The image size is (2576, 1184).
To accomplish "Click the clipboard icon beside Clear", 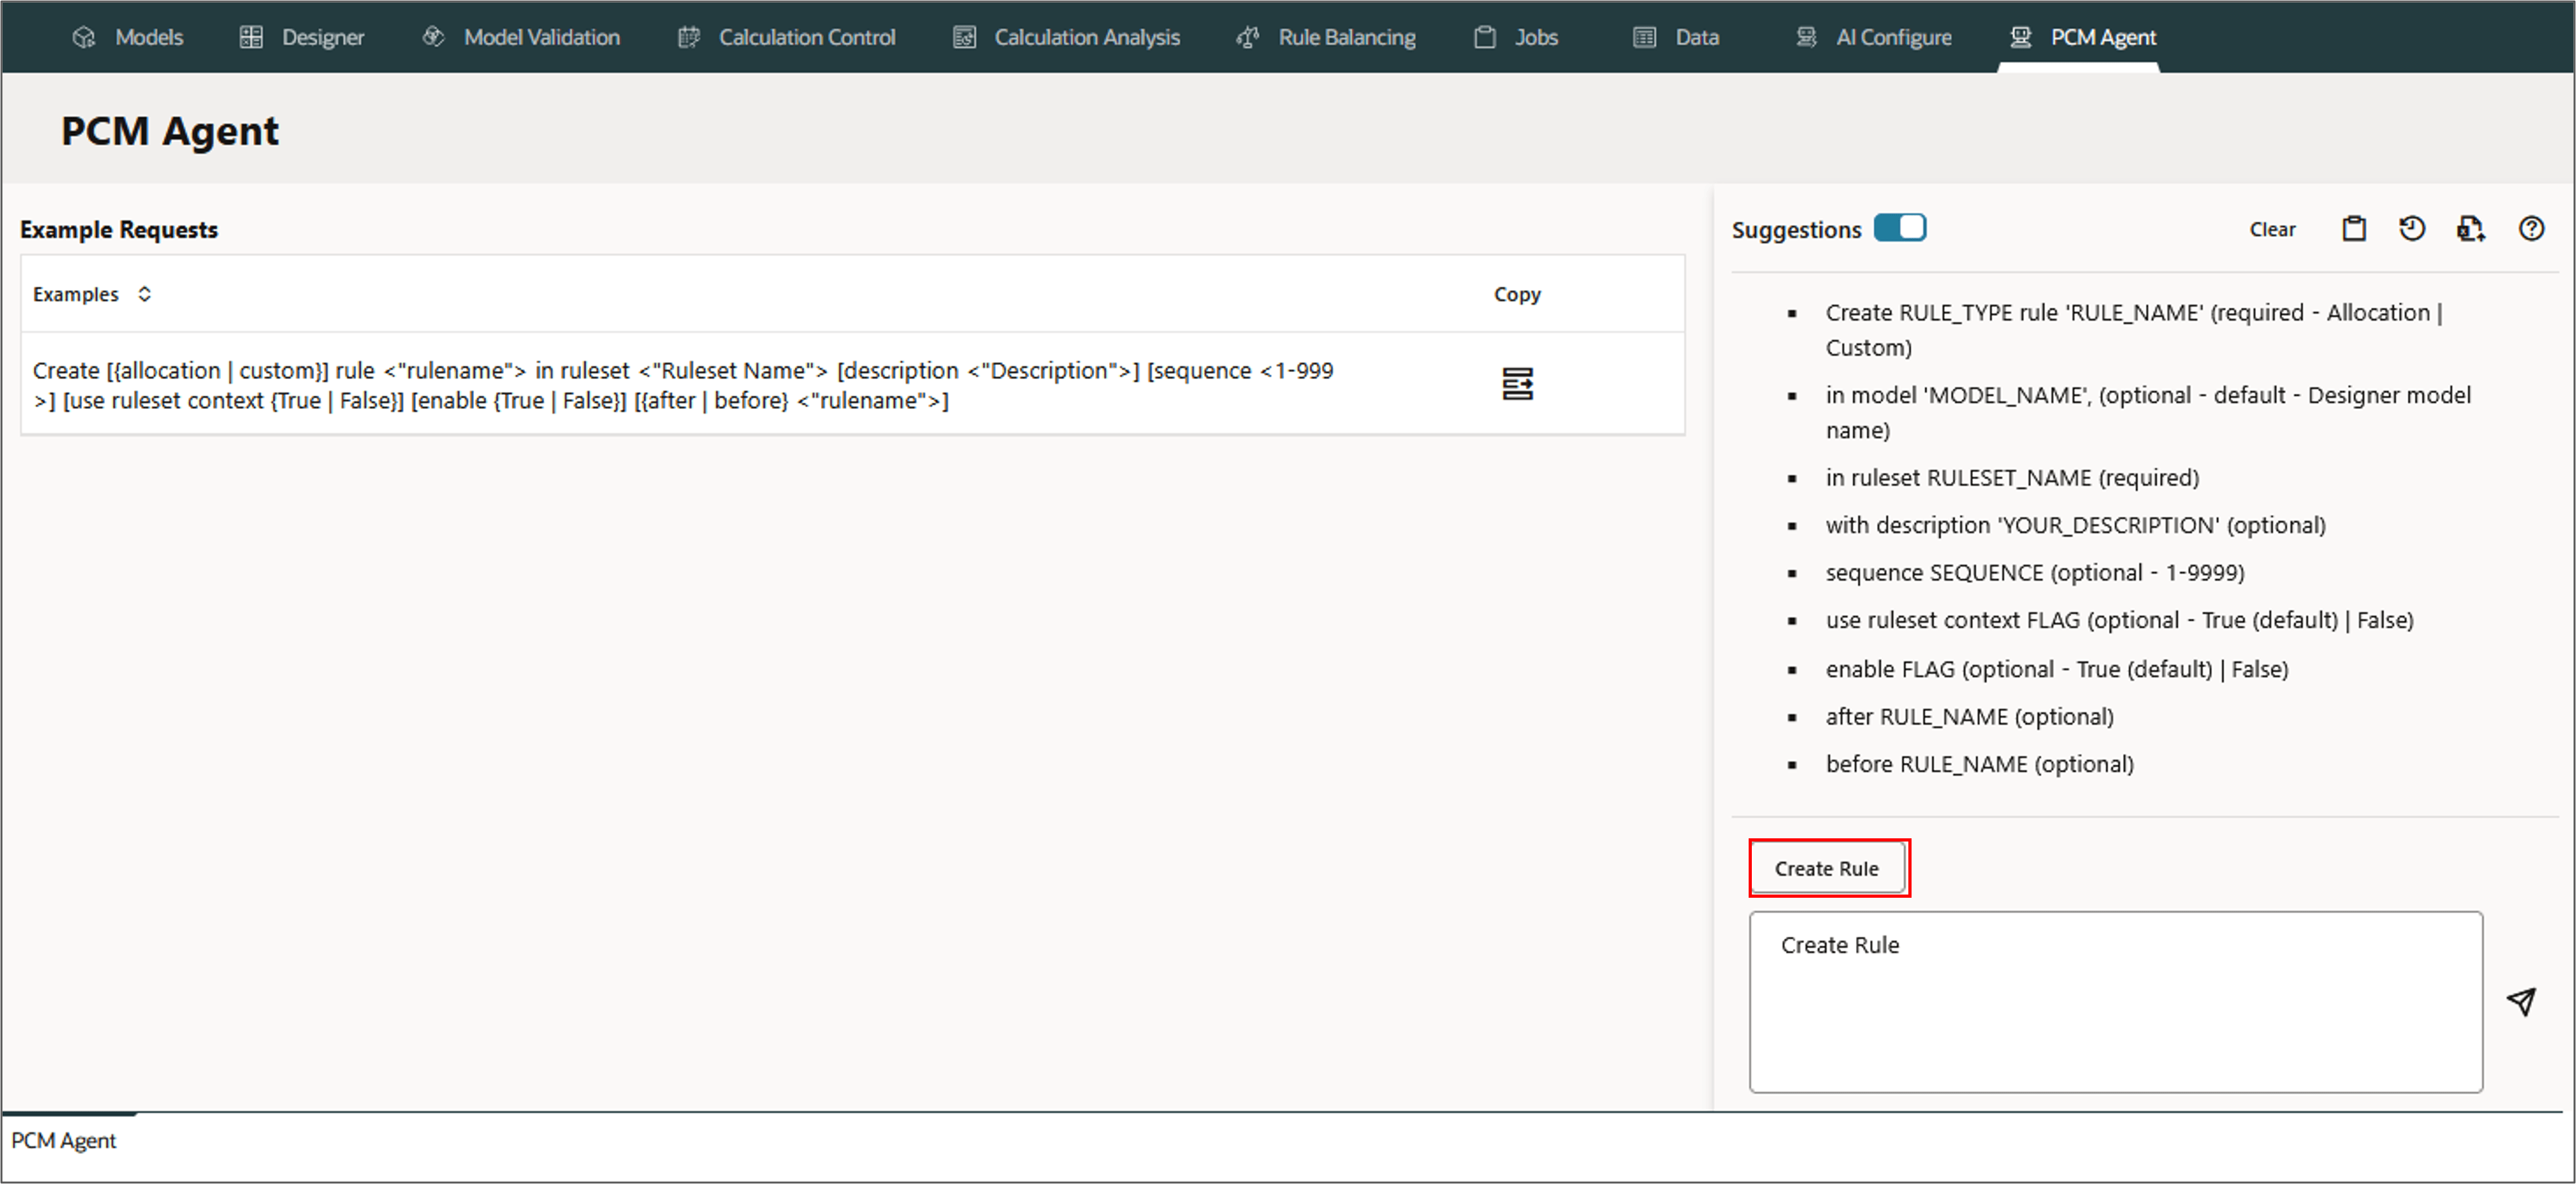I will point(2353,229).
